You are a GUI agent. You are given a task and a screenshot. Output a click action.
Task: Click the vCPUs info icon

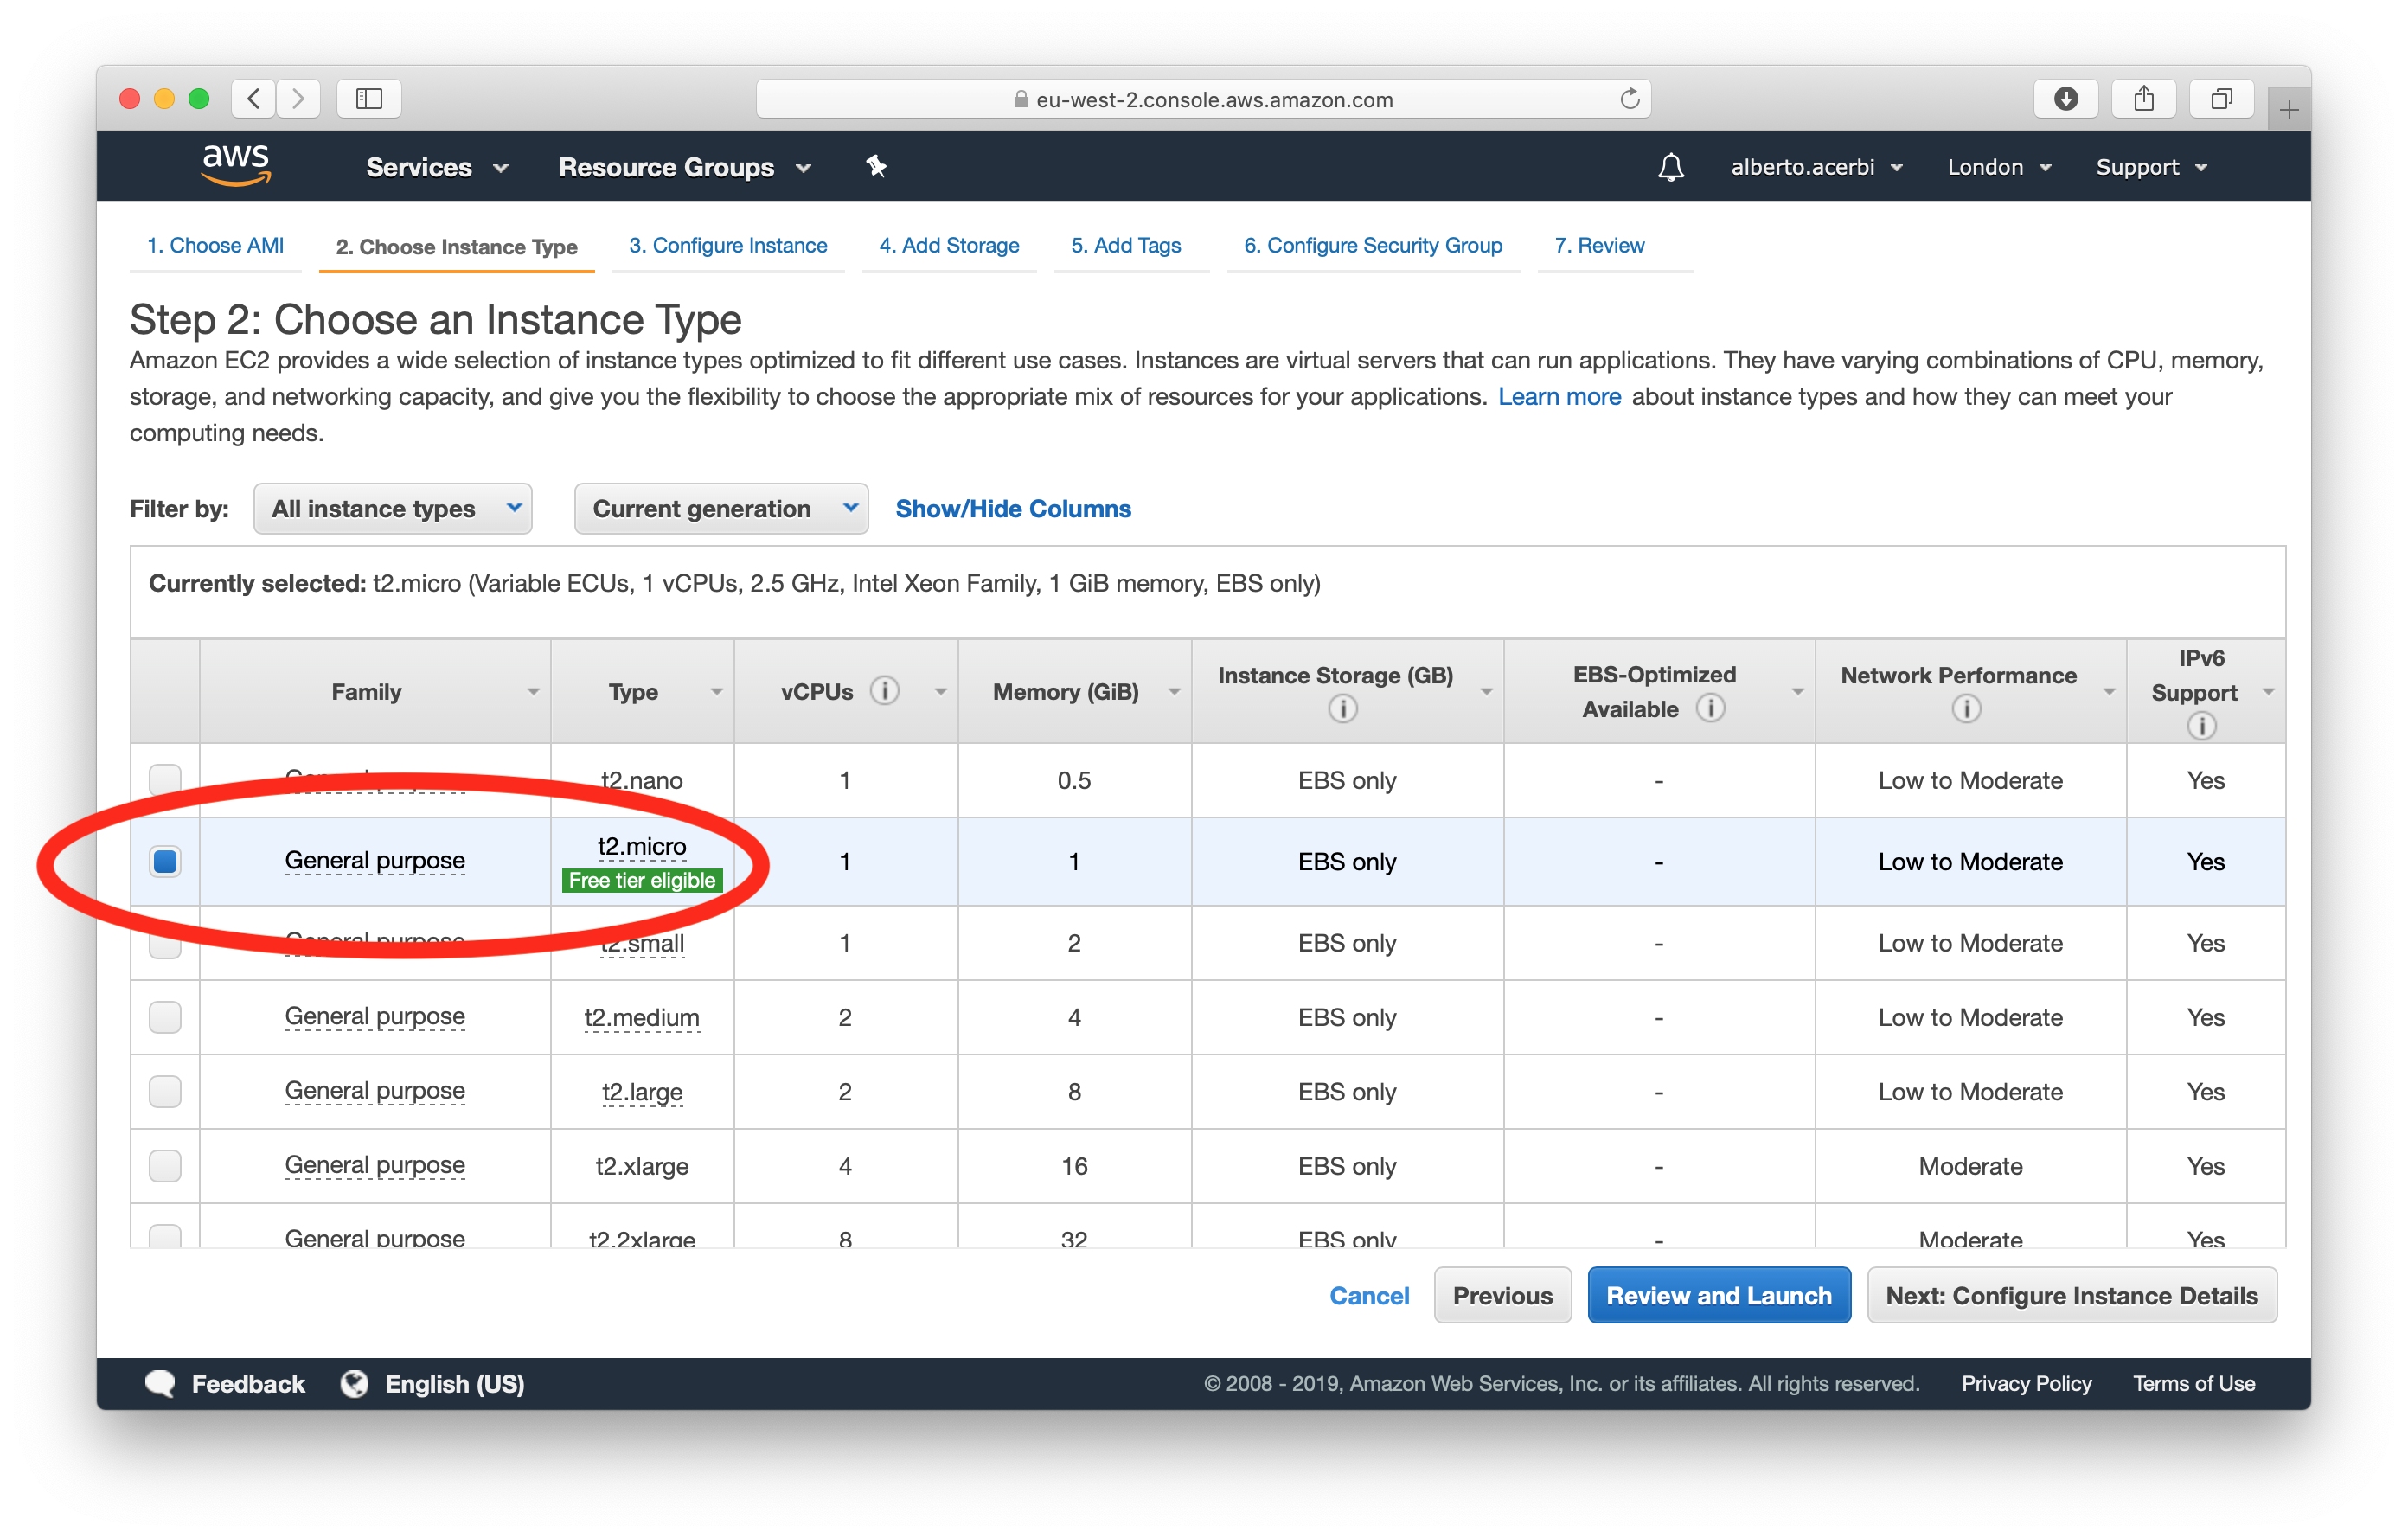pyautogui.click(x=884, y=691)
